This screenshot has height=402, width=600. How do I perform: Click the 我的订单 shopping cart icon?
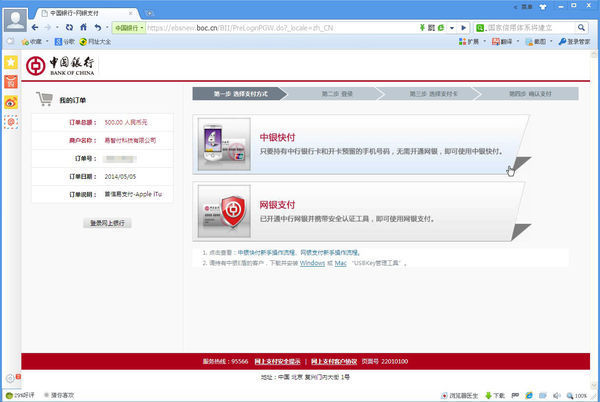pyautogui.click(x=44, y=99)
